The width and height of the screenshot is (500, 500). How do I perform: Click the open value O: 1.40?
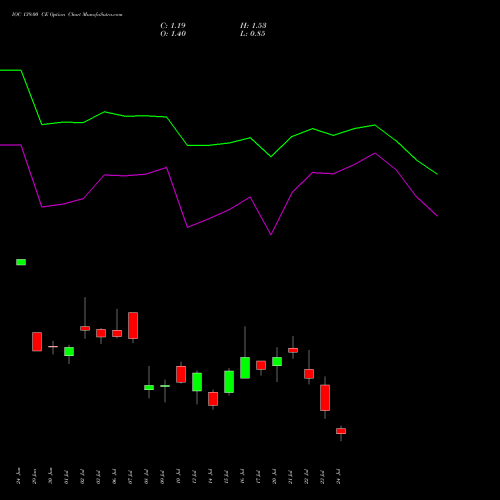pyautogui.click(x=173, y=34)
